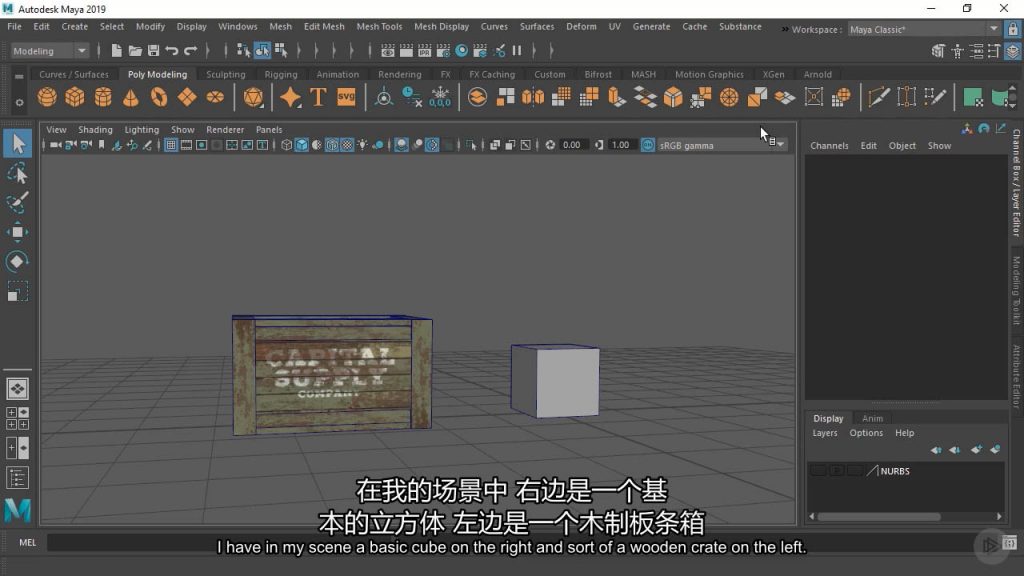Image resolution: width=1024 pixels, height=576 pixels.
Task: Toggle smooth shade all in viewport
Action: point(302,145)
